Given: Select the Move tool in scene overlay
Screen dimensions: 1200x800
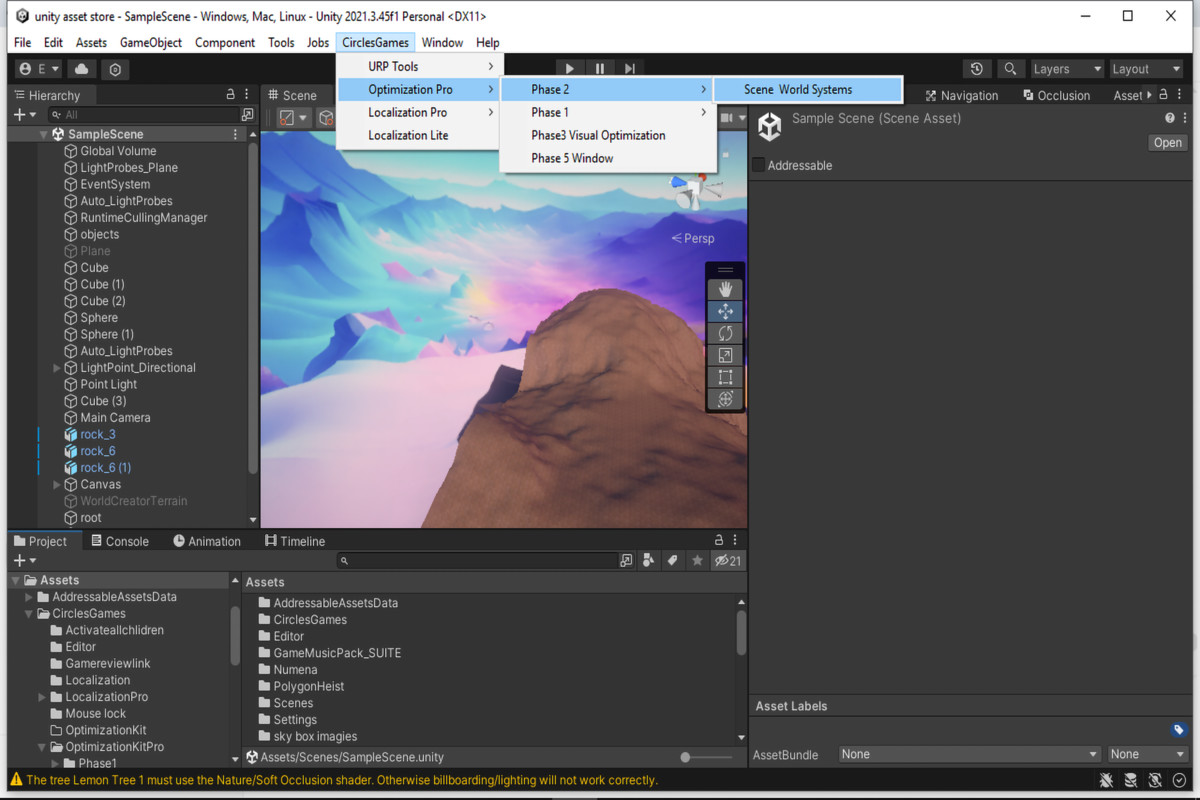Looking at the screenshot, I should click(725, 311).
